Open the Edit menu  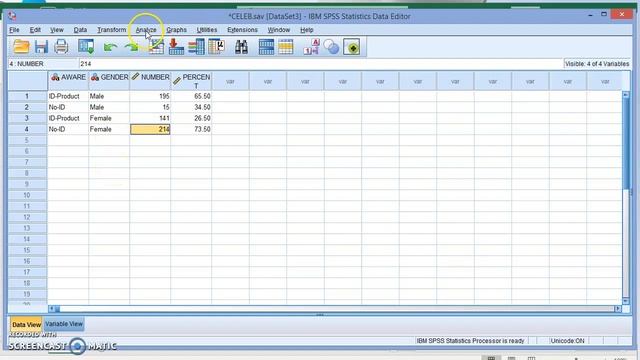[35, 30]
